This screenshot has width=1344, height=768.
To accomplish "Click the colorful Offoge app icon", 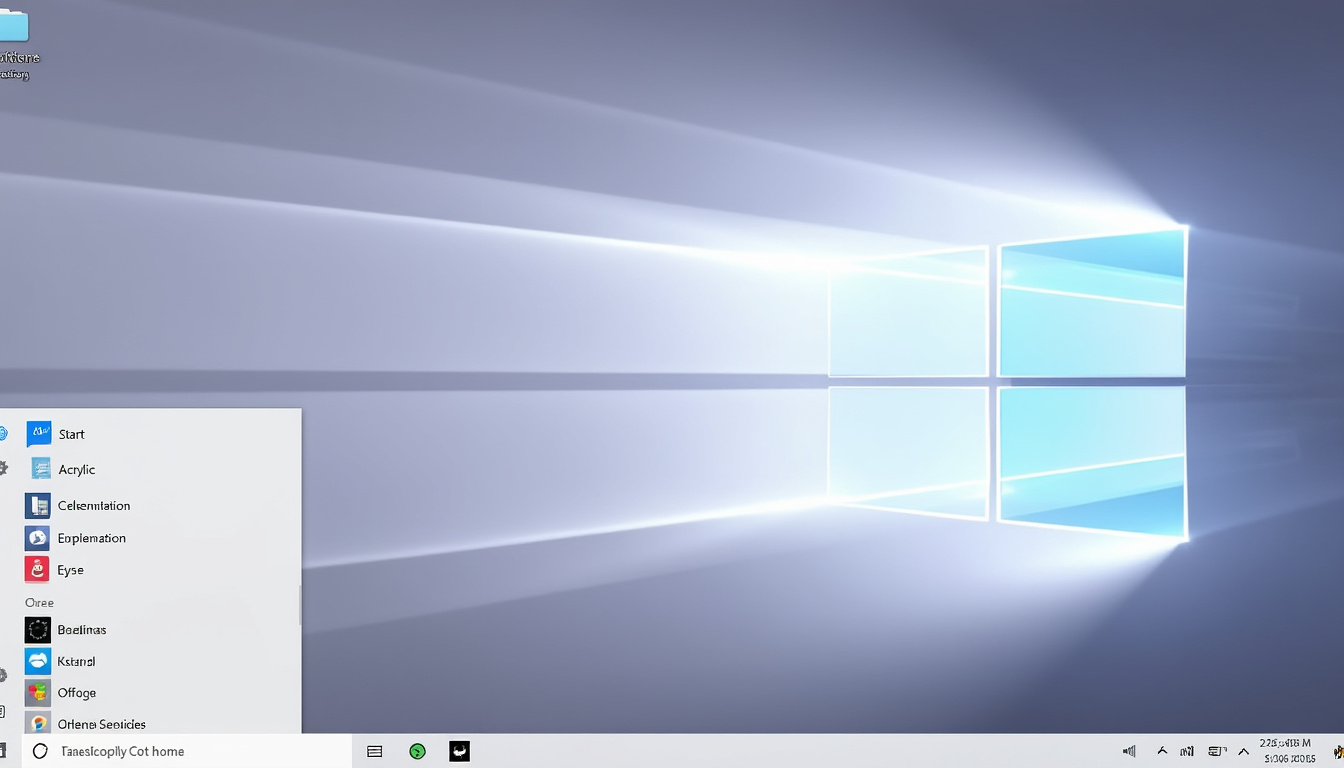I will [38, 693].
